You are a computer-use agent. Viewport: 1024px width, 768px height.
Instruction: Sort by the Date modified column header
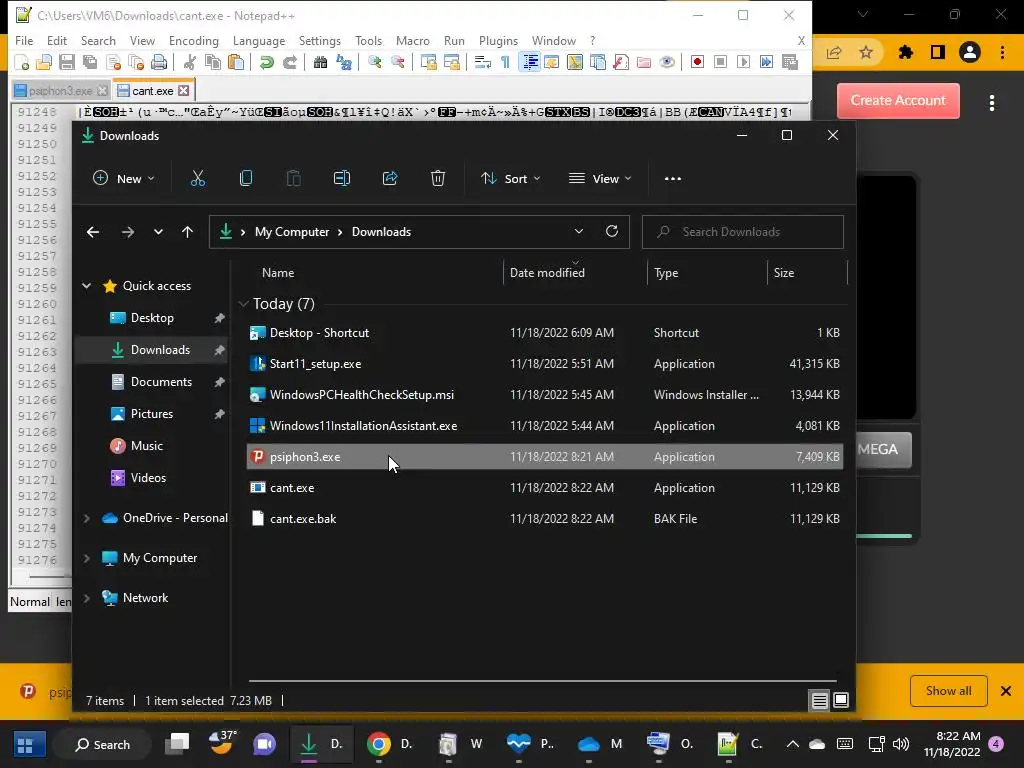coord(547,273)
